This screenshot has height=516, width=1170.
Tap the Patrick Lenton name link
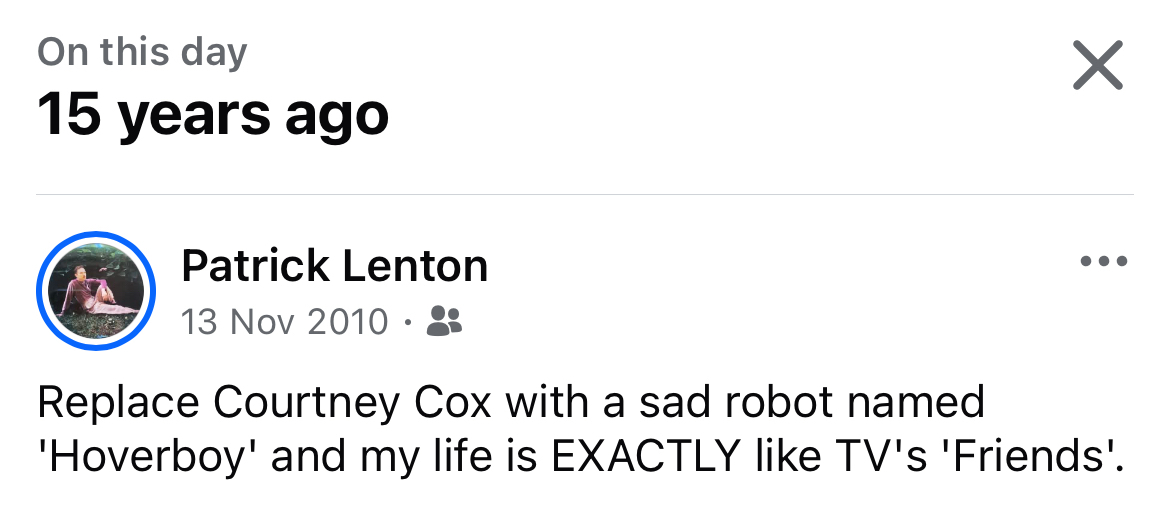coord(334,266)
